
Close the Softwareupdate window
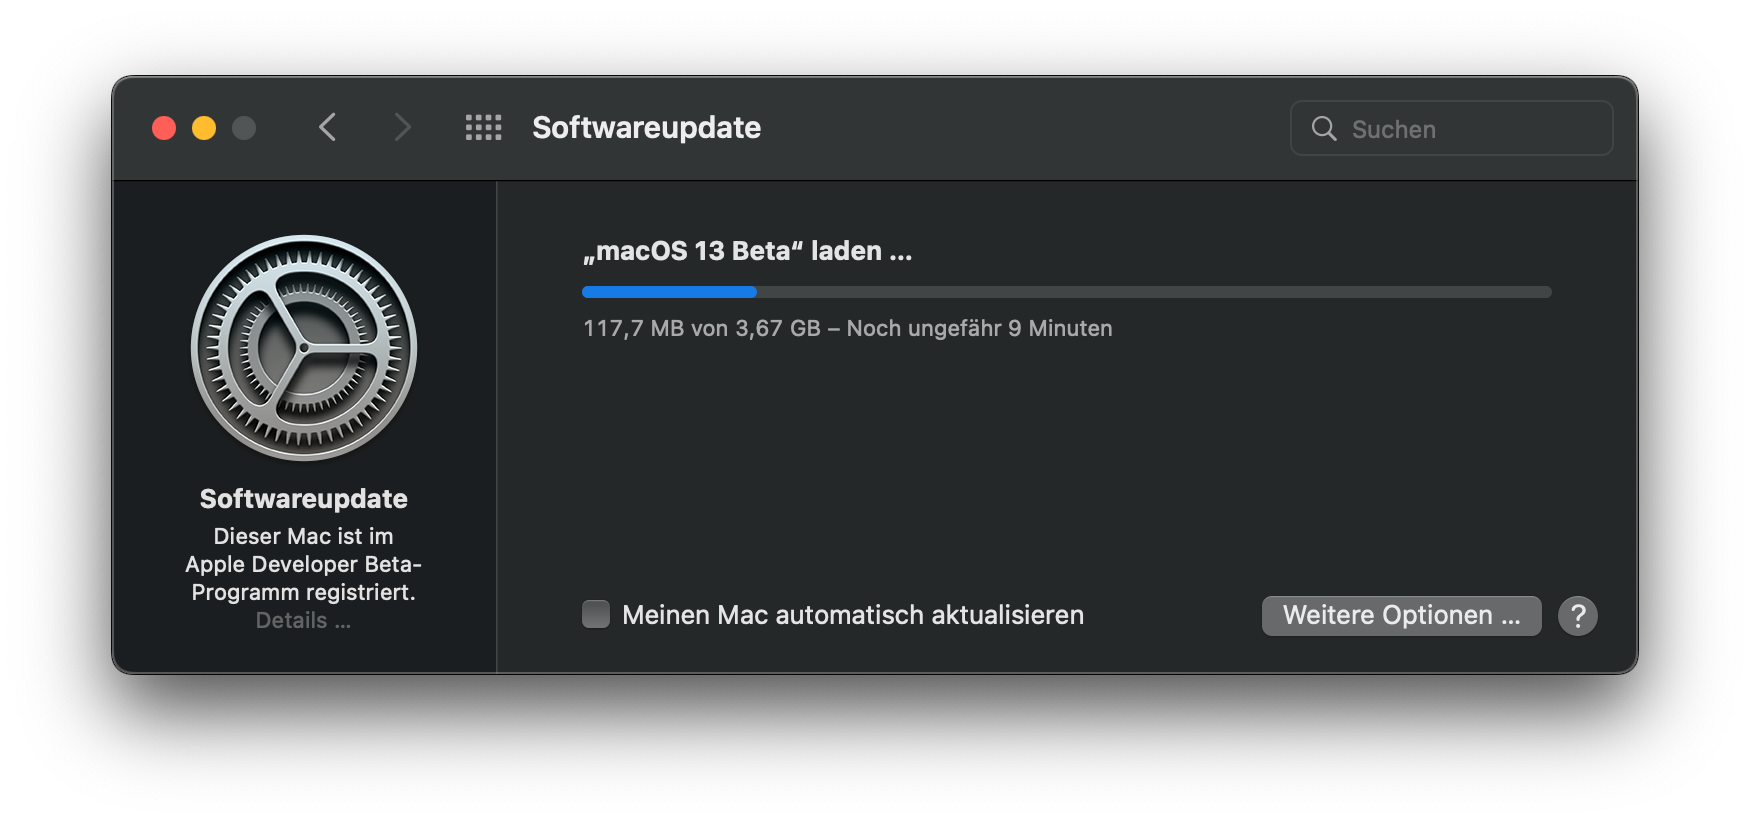point(164,128)
